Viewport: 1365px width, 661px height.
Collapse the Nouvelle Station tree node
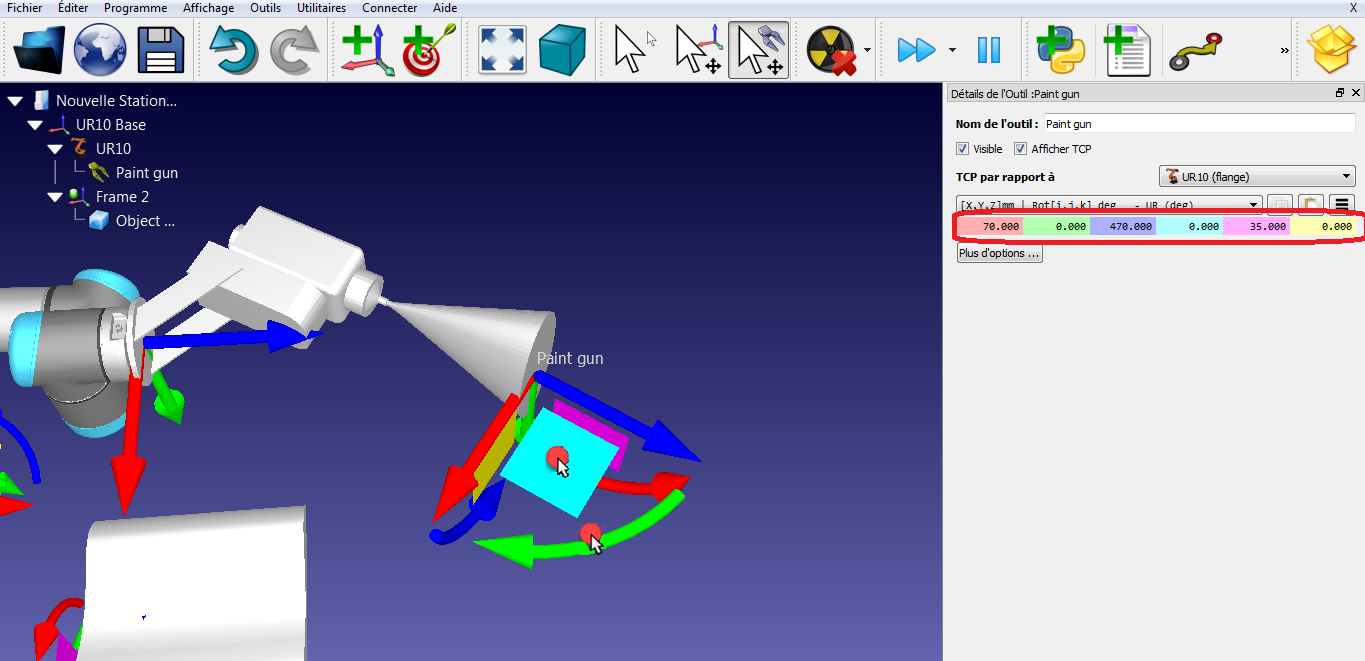pyautogui.click(x=15, y=101)
